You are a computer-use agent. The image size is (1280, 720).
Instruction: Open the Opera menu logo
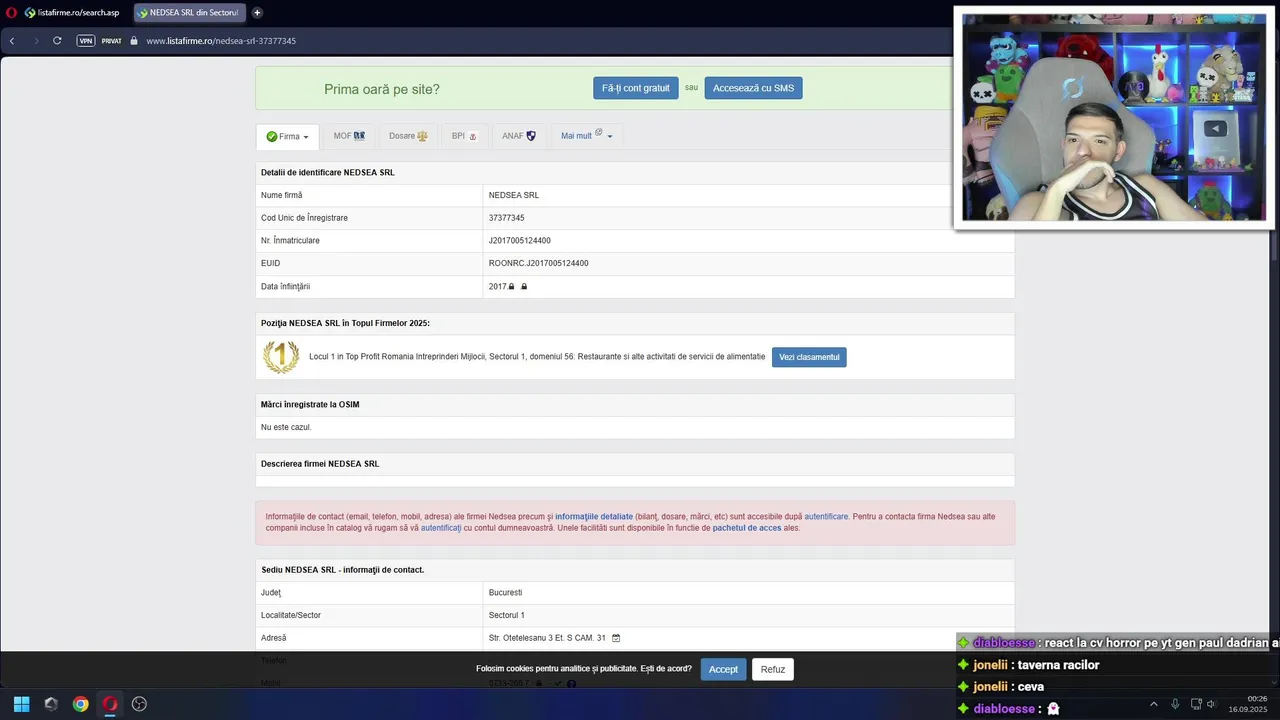click(11, 13)
